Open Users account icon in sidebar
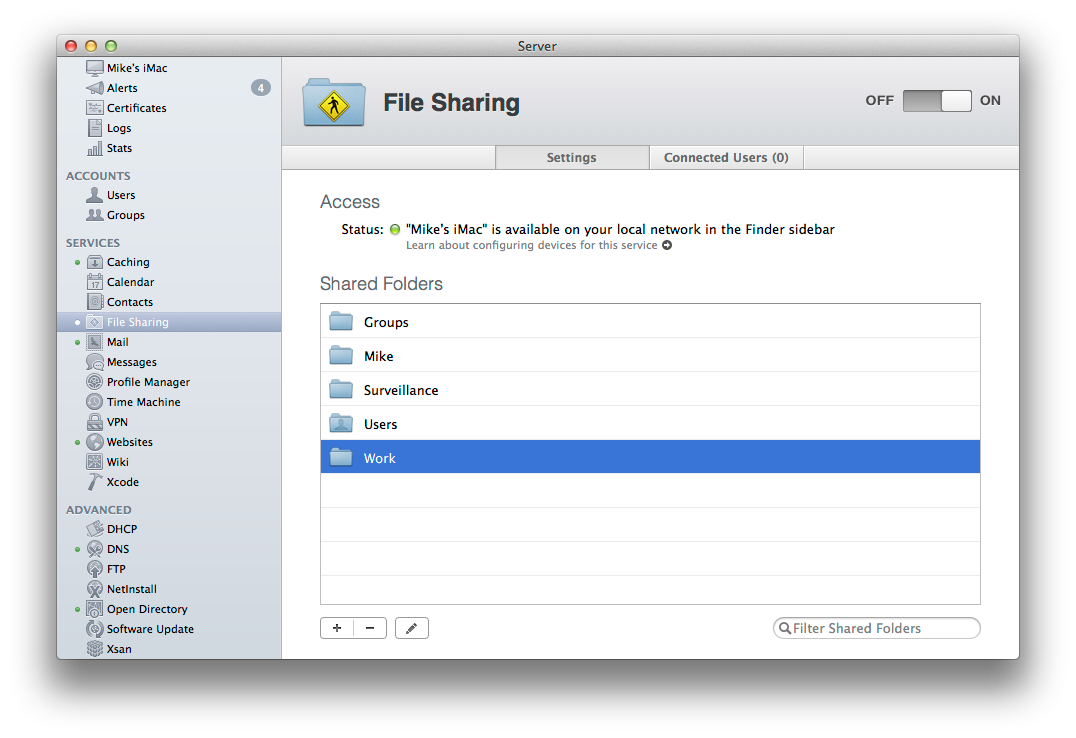Image resolution: width=1076 pixels, height=738 pixels. tap(95, 195)
